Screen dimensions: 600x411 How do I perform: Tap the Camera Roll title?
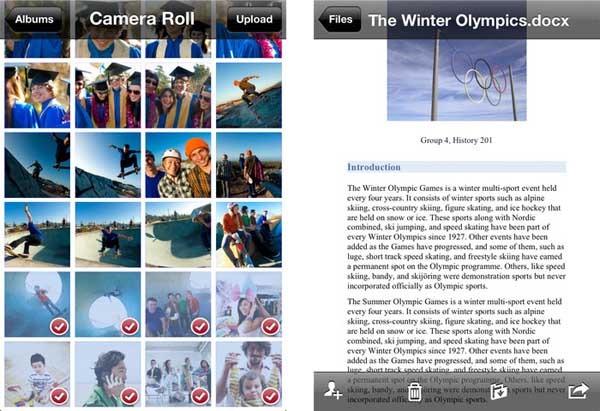point(142,19)
